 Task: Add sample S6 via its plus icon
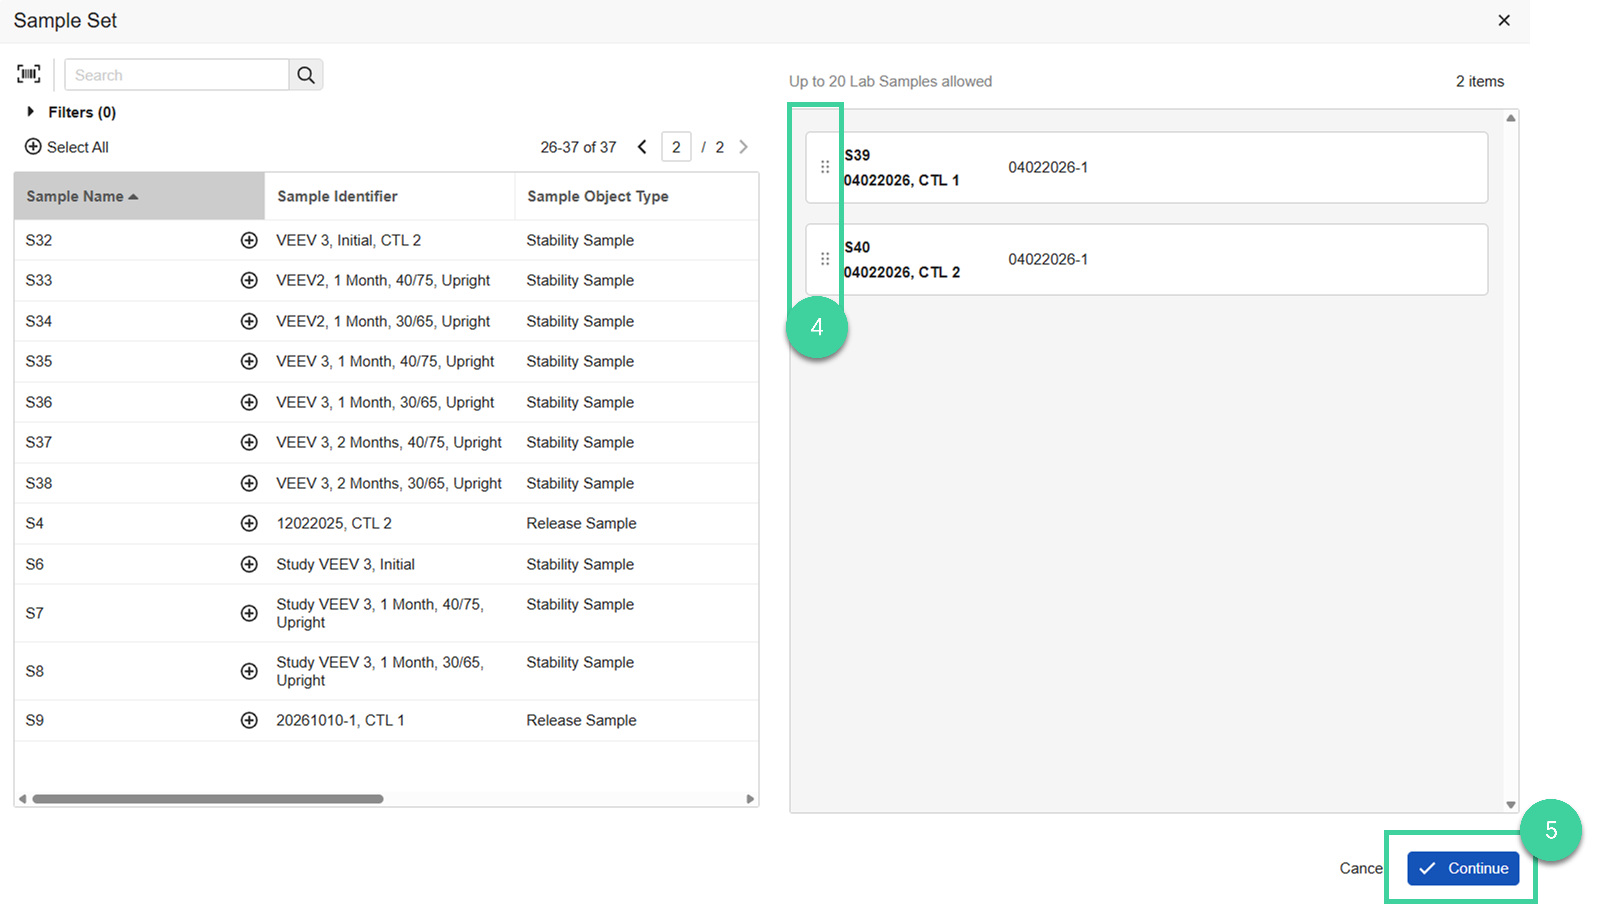249,564
